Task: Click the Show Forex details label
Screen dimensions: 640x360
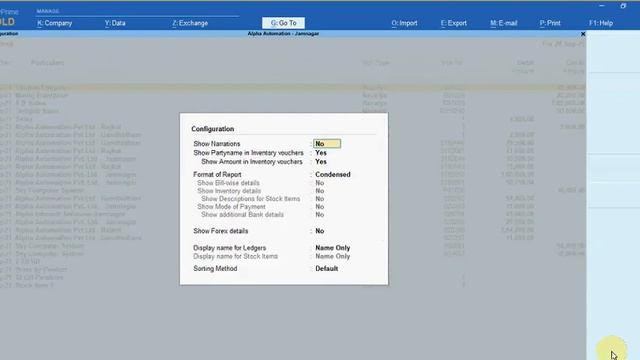Action: pos(220,231)
